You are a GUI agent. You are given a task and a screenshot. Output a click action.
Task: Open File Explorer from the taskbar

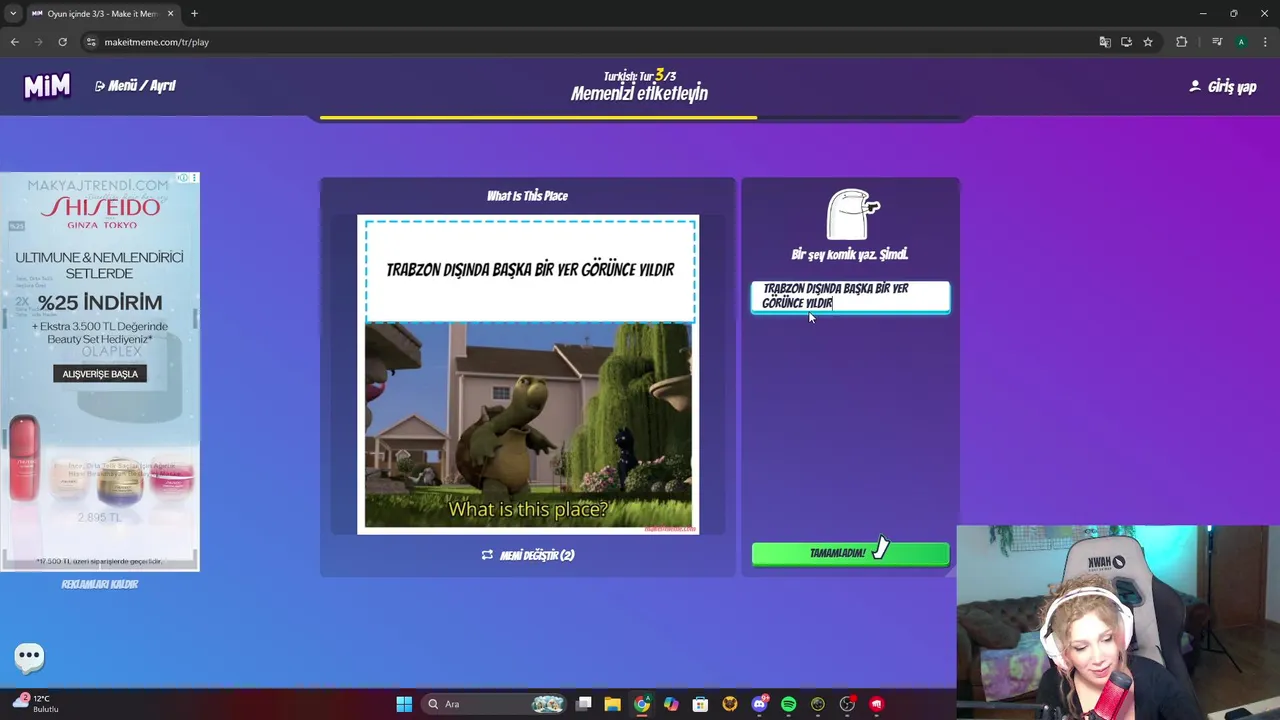(612, 704)
